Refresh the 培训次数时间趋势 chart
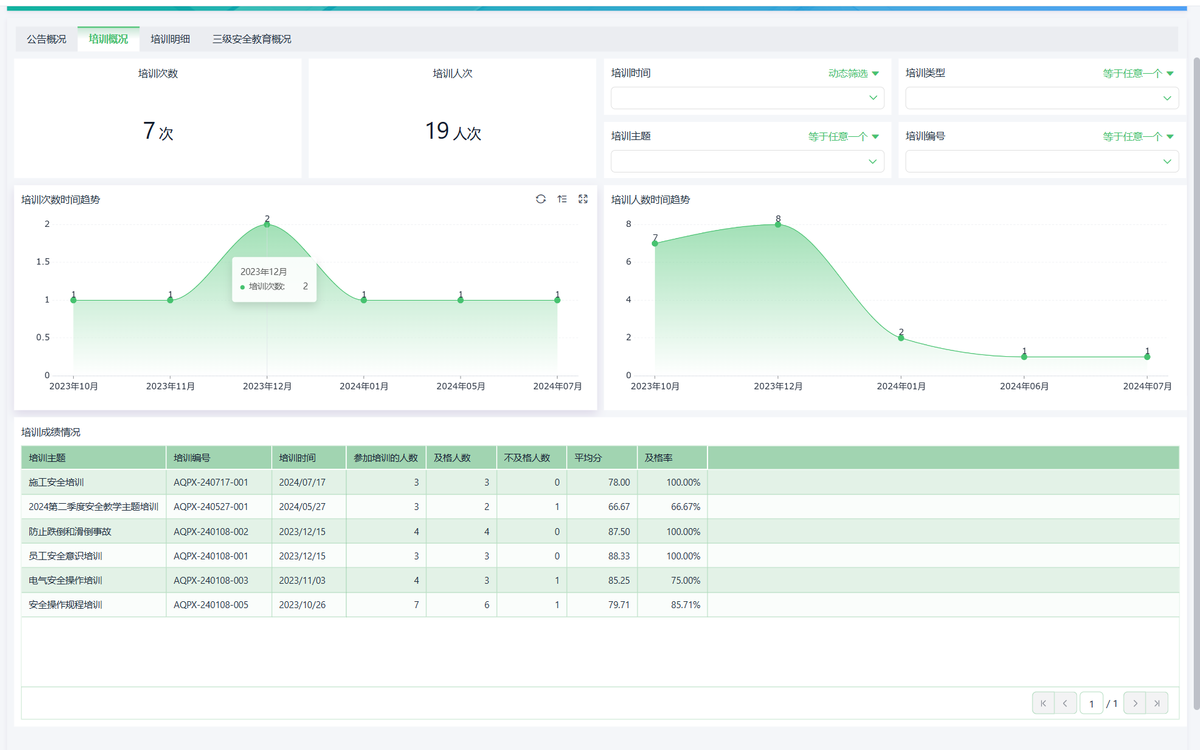 click(x=541, y=199)
